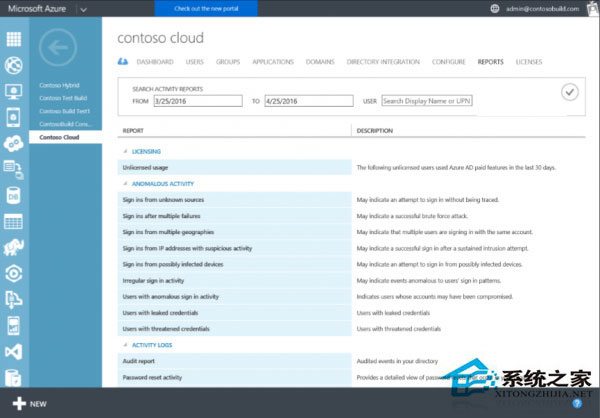The height and width of the screenshot is (418, 600).
Task: Click 'Check out the new portal' banner
Action: click(206, 8)
